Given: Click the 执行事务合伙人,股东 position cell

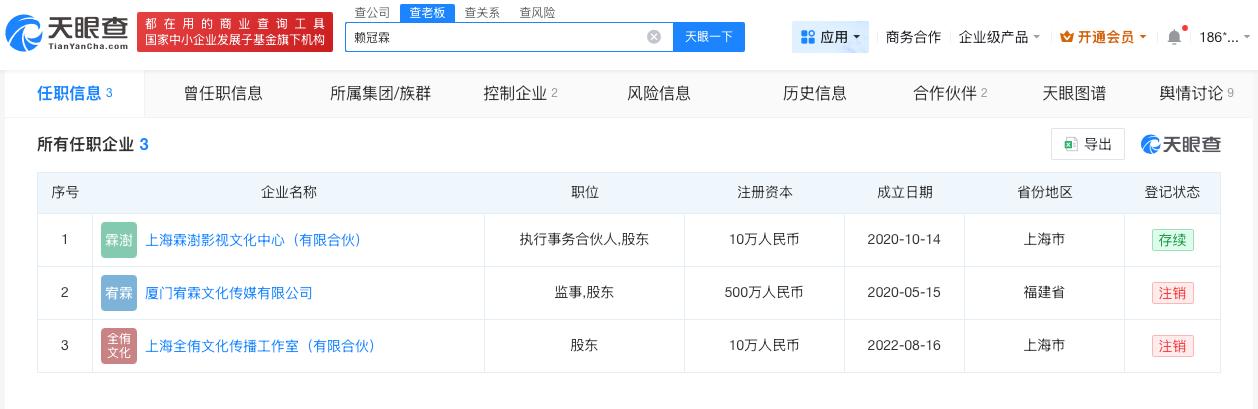Looking at the screenshot, I should (585, 240).
